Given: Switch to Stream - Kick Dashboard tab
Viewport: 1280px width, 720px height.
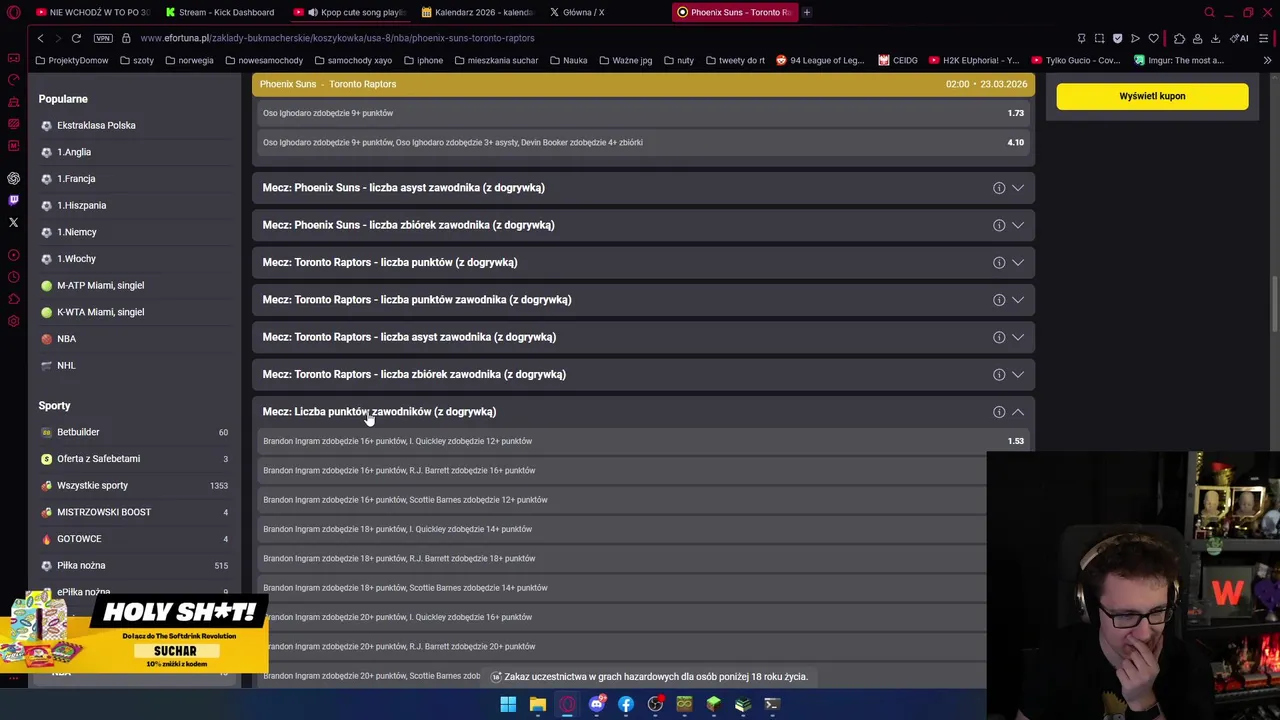Looking at the screenshot, I should pos(221,12).
